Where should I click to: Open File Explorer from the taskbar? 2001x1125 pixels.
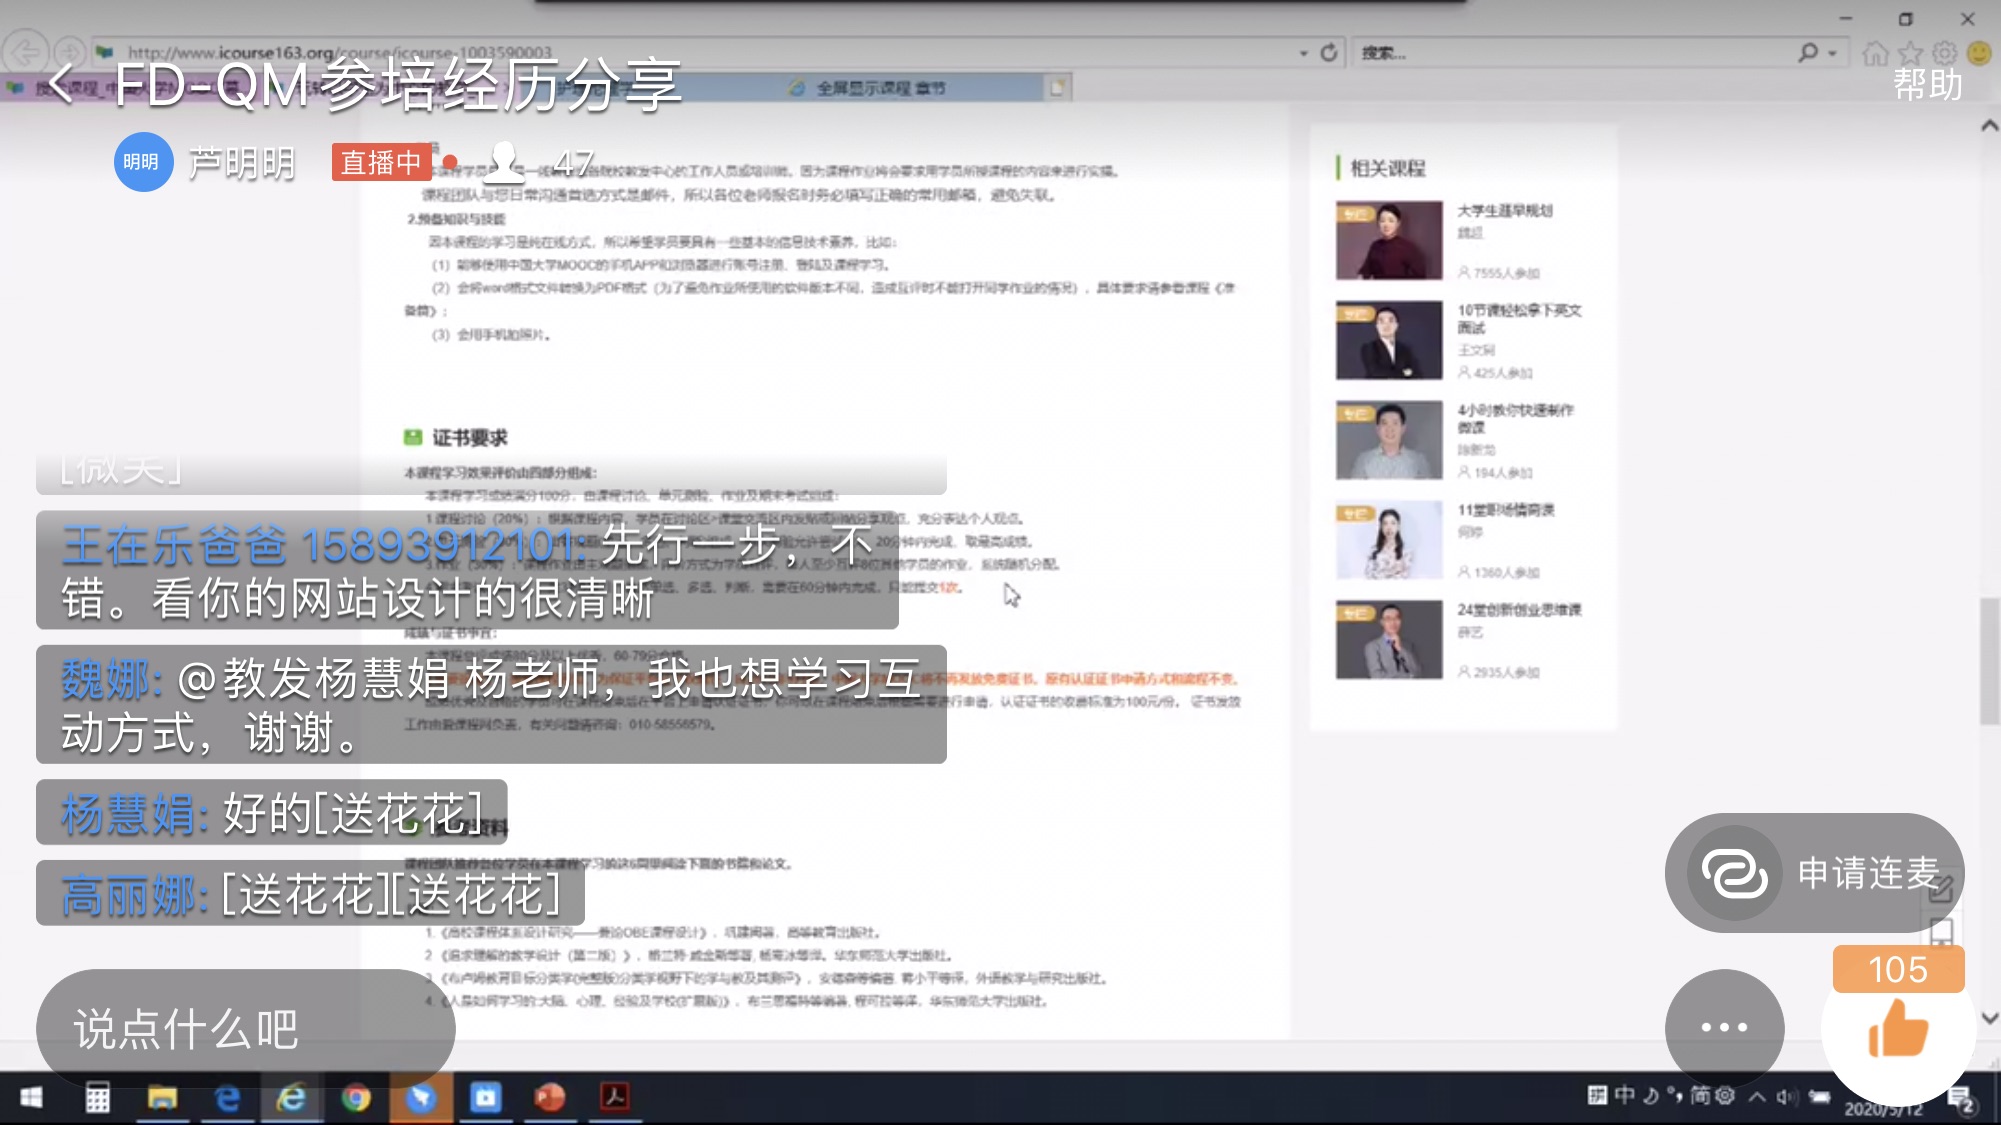pos(162,1098)
